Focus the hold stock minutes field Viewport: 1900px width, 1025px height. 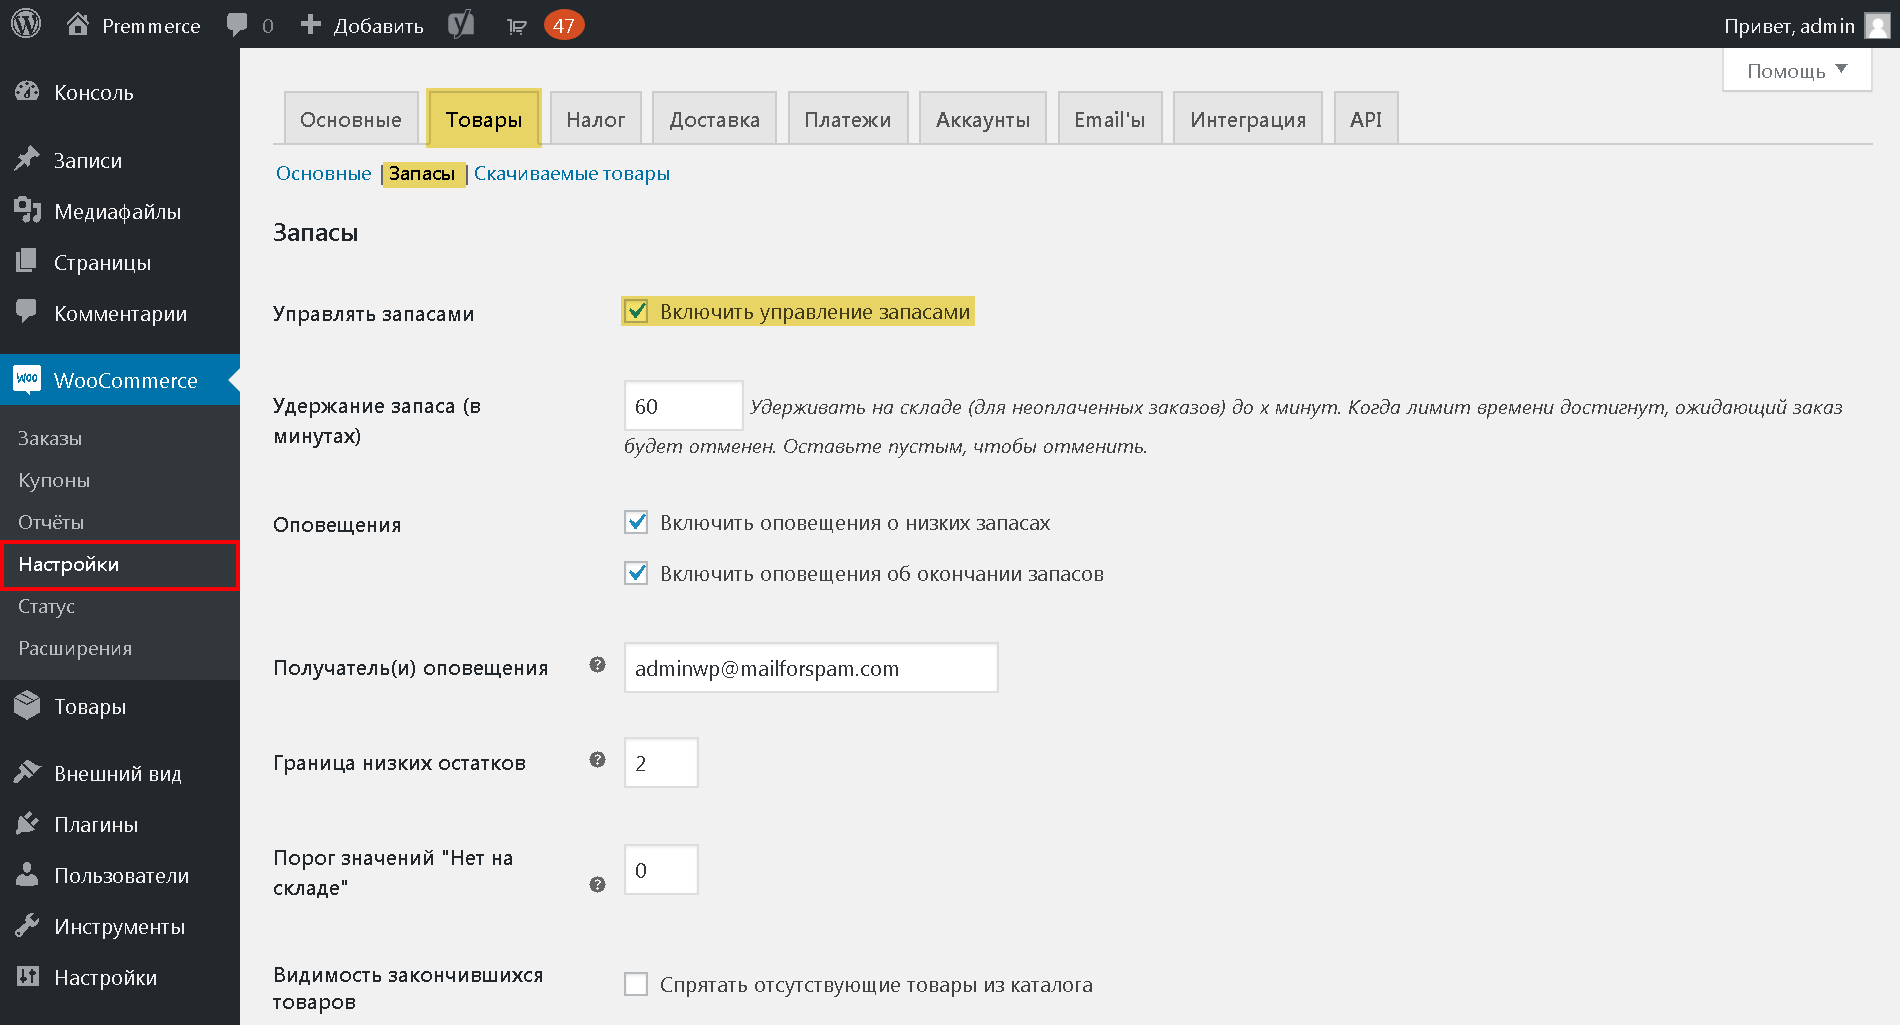684,406
